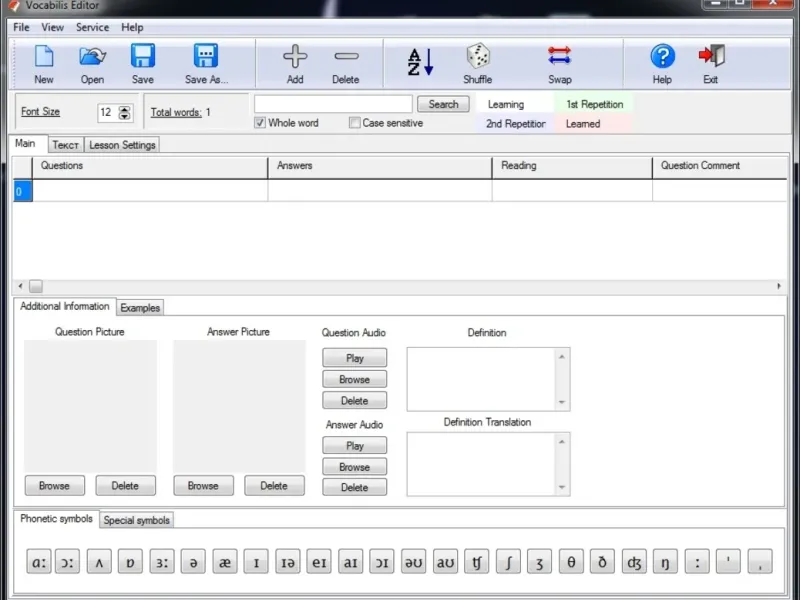Browse for Answer Audio file
Image resolution: width=800 pixels, height=600 pixels.
pos(355,467)
